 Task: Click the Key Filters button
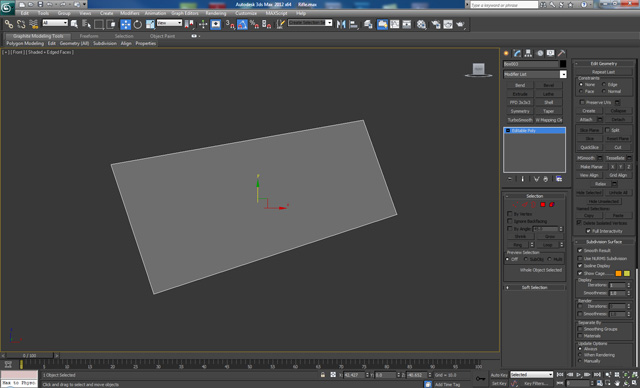536,384
